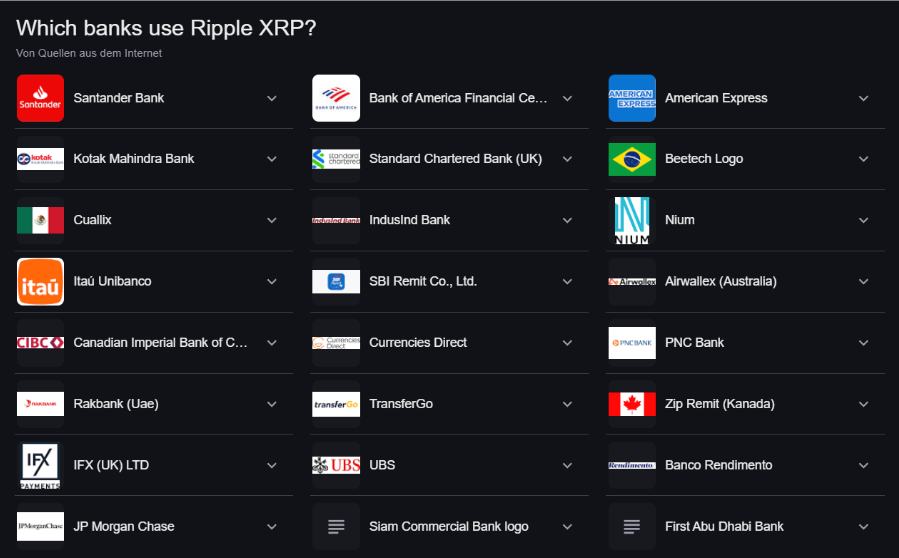Viewport: 899px width, 558px height.
Task: Open the Nium logo
Action: 632,220
